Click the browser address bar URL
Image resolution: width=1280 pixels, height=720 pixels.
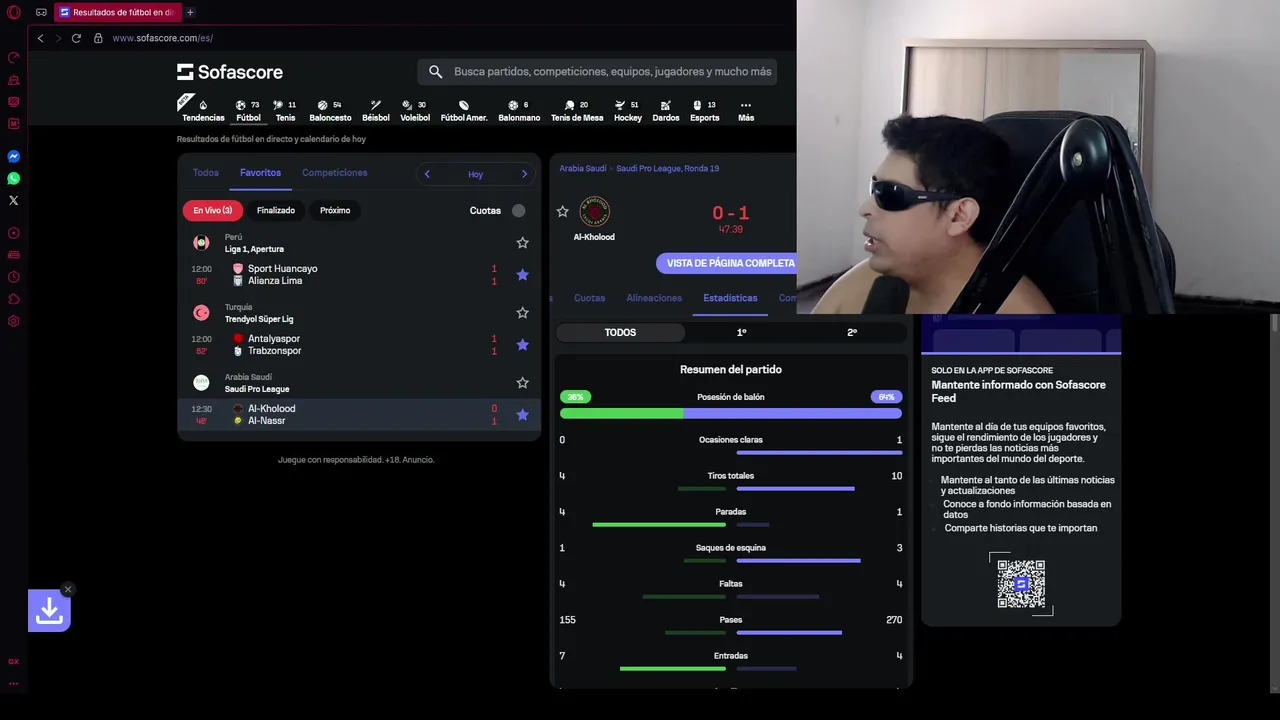click(x=163, y=38)
